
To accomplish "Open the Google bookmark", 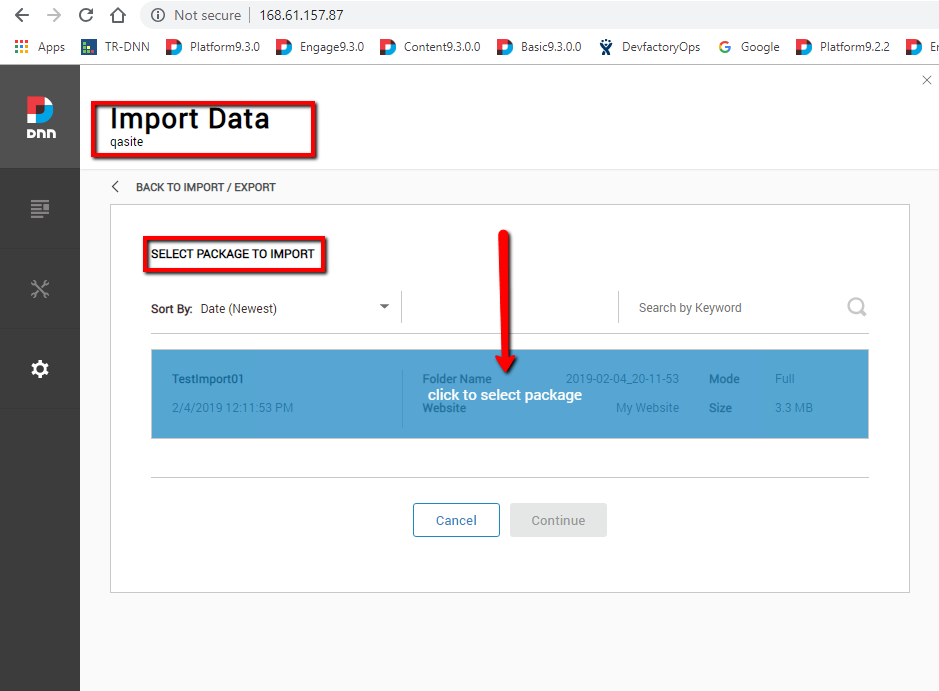I will click(x=749, y=46).
